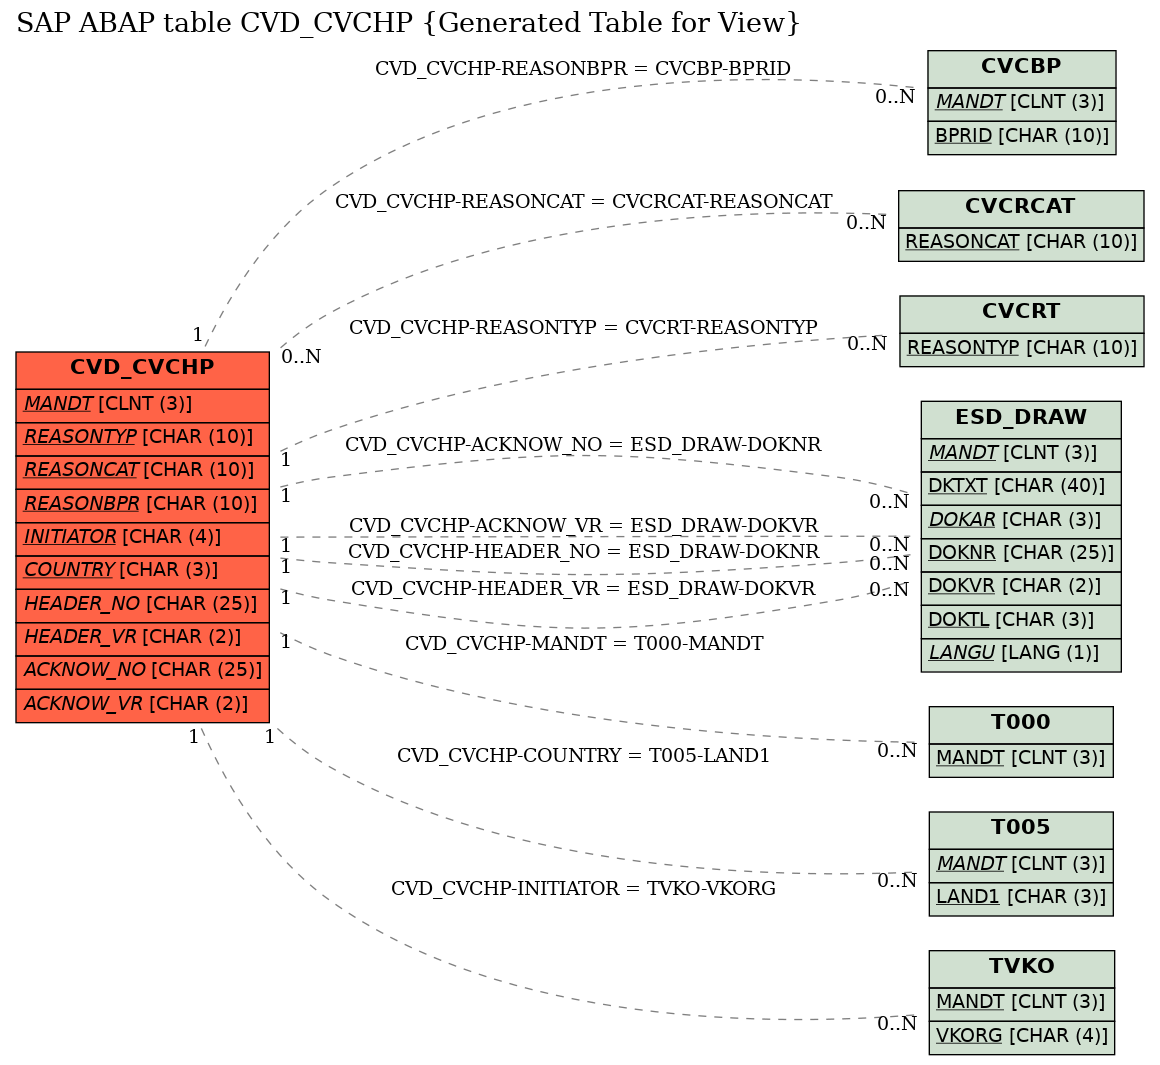
Task: Select MANDT field in CVD_CVCHP table
Action: (142, 404)
